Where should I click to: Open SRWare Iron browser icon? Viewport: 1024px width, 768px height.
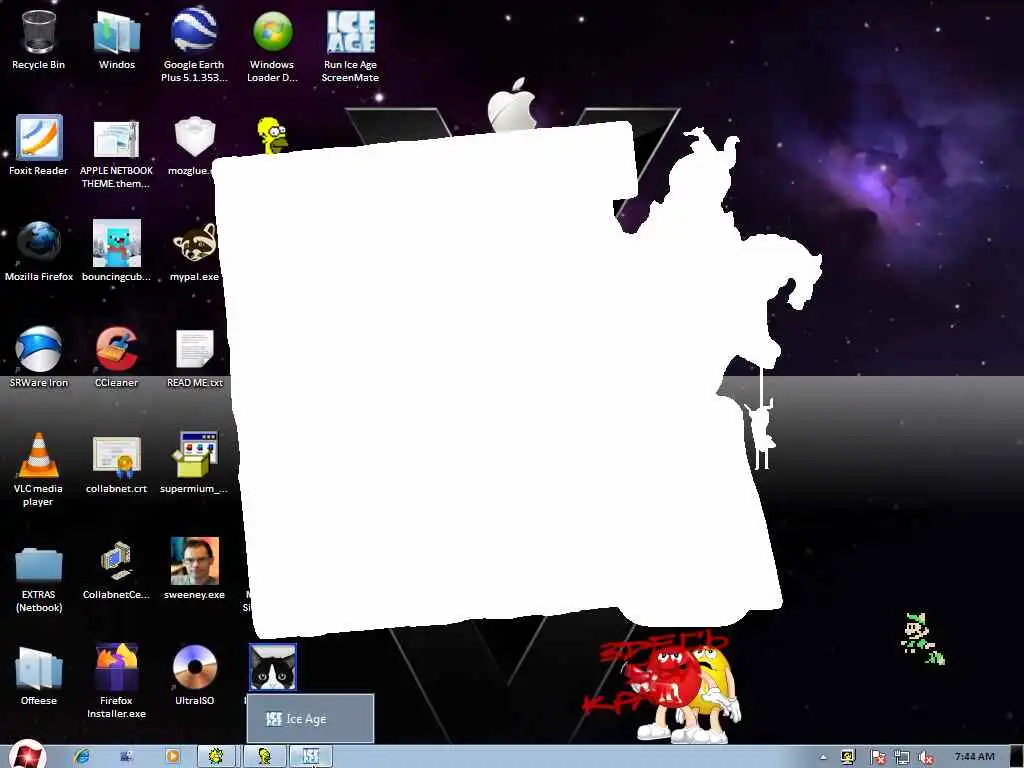[39, 357]
